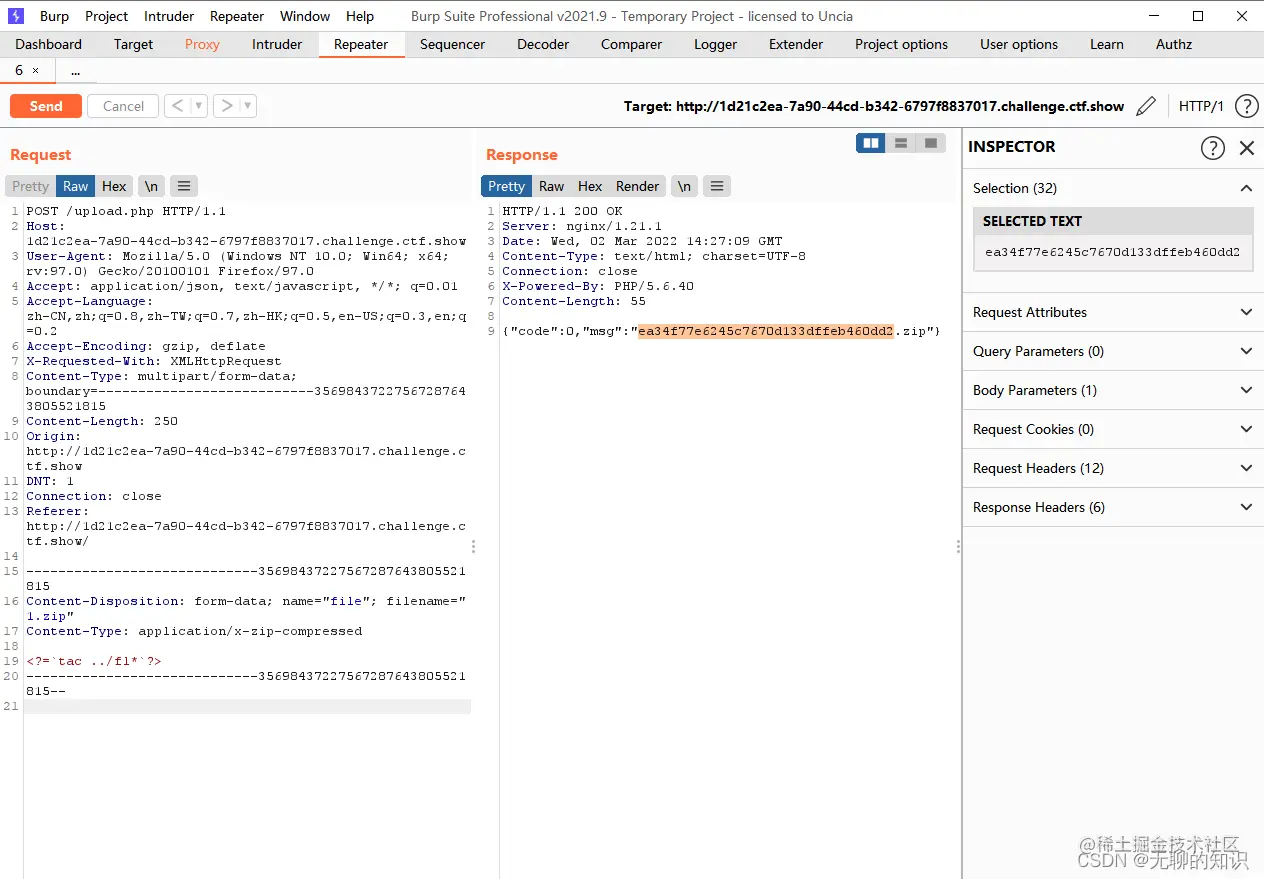Close the Inspector panel
Screen dimensions: 1264x879
point(1247,148)
